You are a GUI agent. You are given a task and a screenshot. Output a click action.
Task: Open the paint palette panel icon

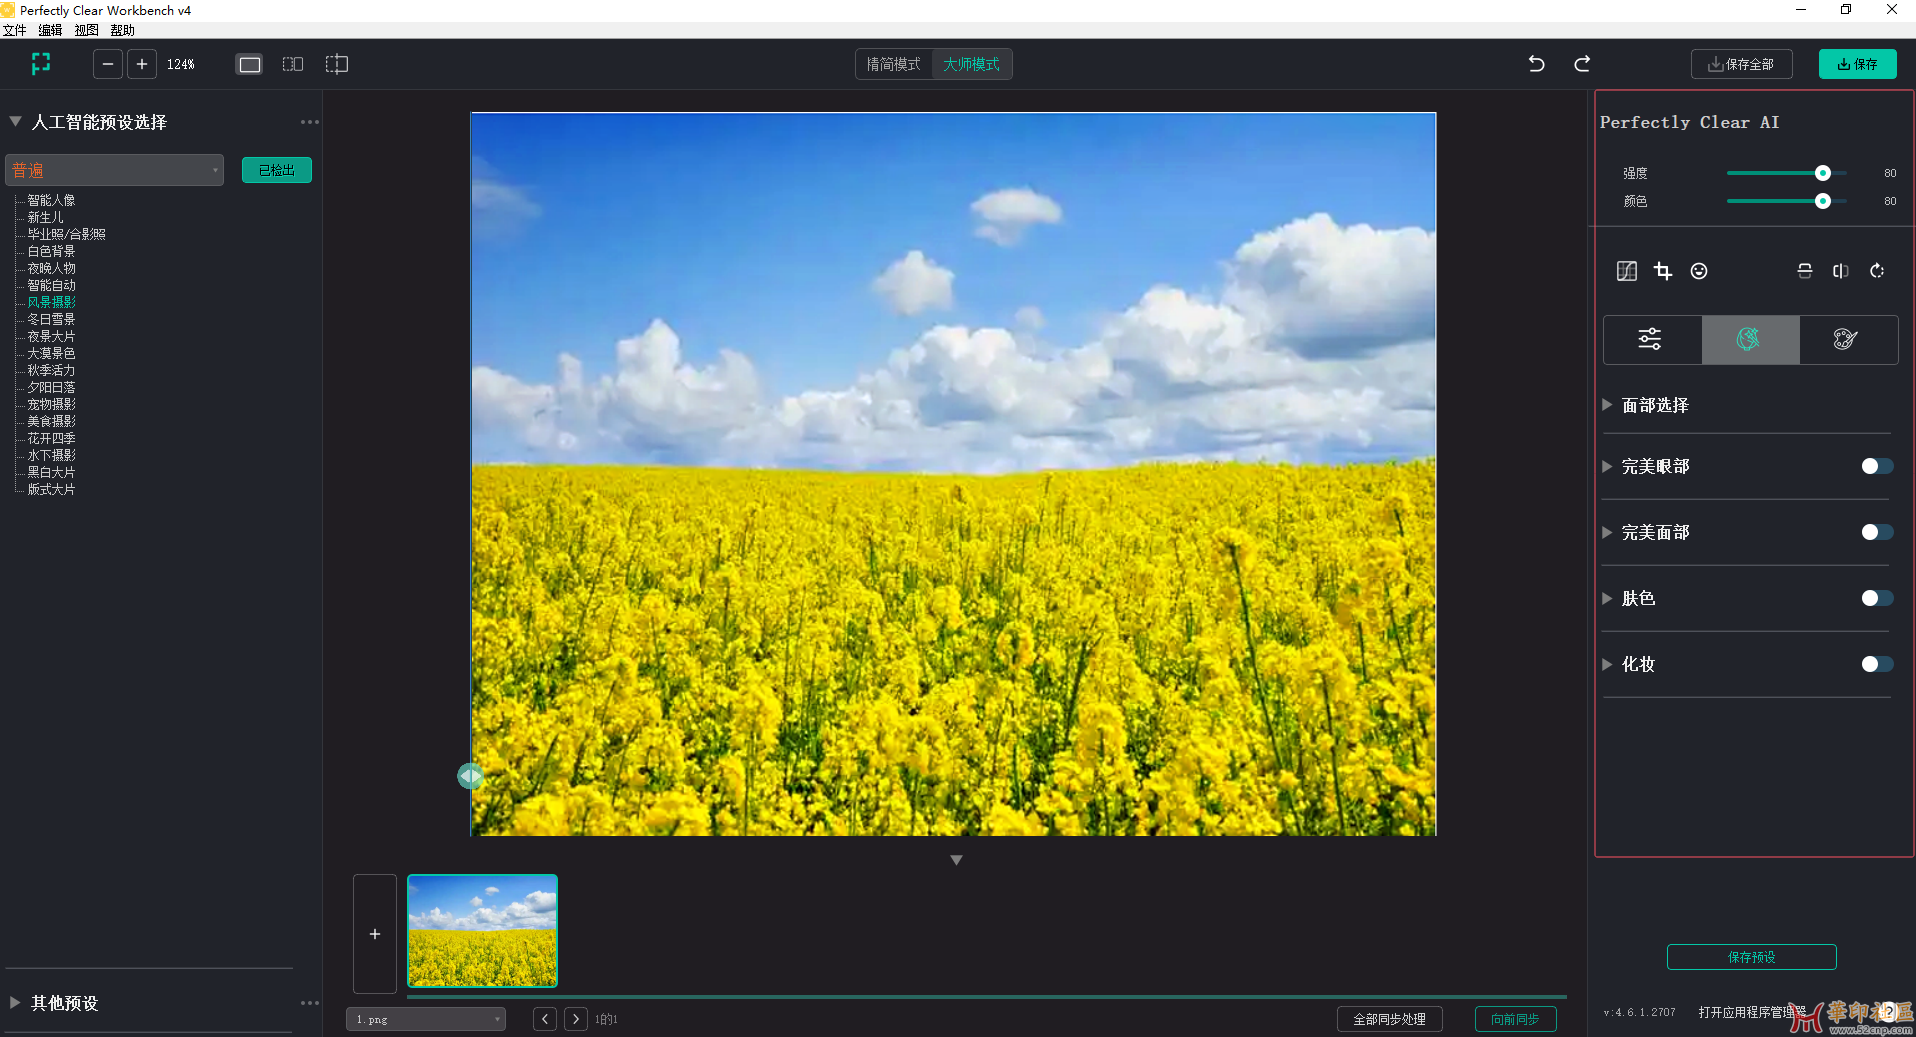click(x=1846, y=339)
